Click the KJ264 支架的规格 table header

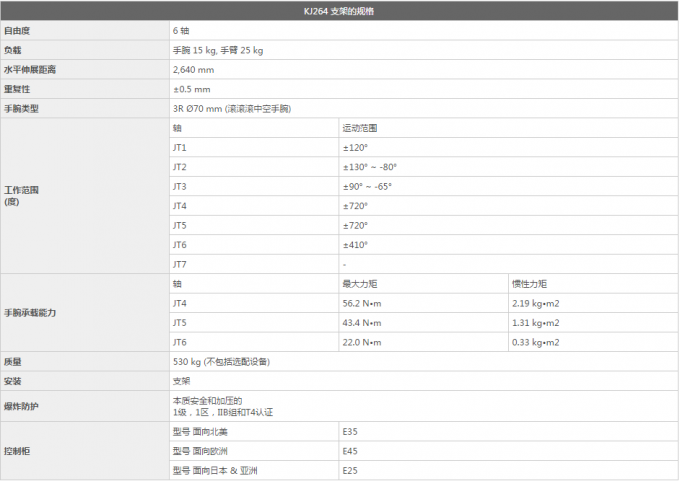point(339,11)
